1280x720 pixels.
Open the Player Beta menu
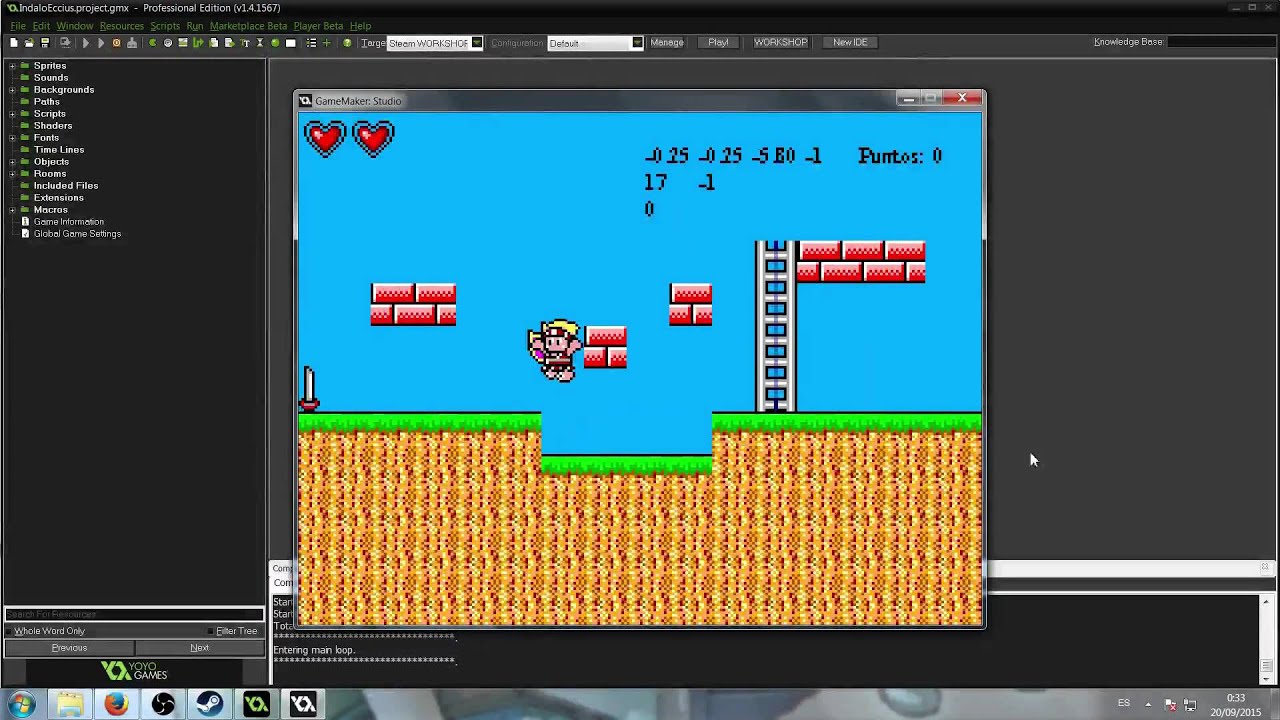point(318,26)
